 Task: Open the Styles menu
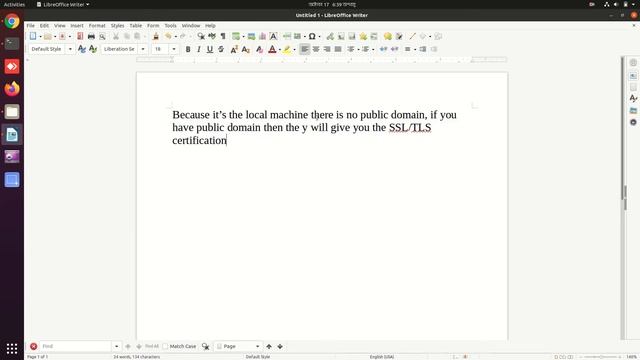[x=118, y=25]
